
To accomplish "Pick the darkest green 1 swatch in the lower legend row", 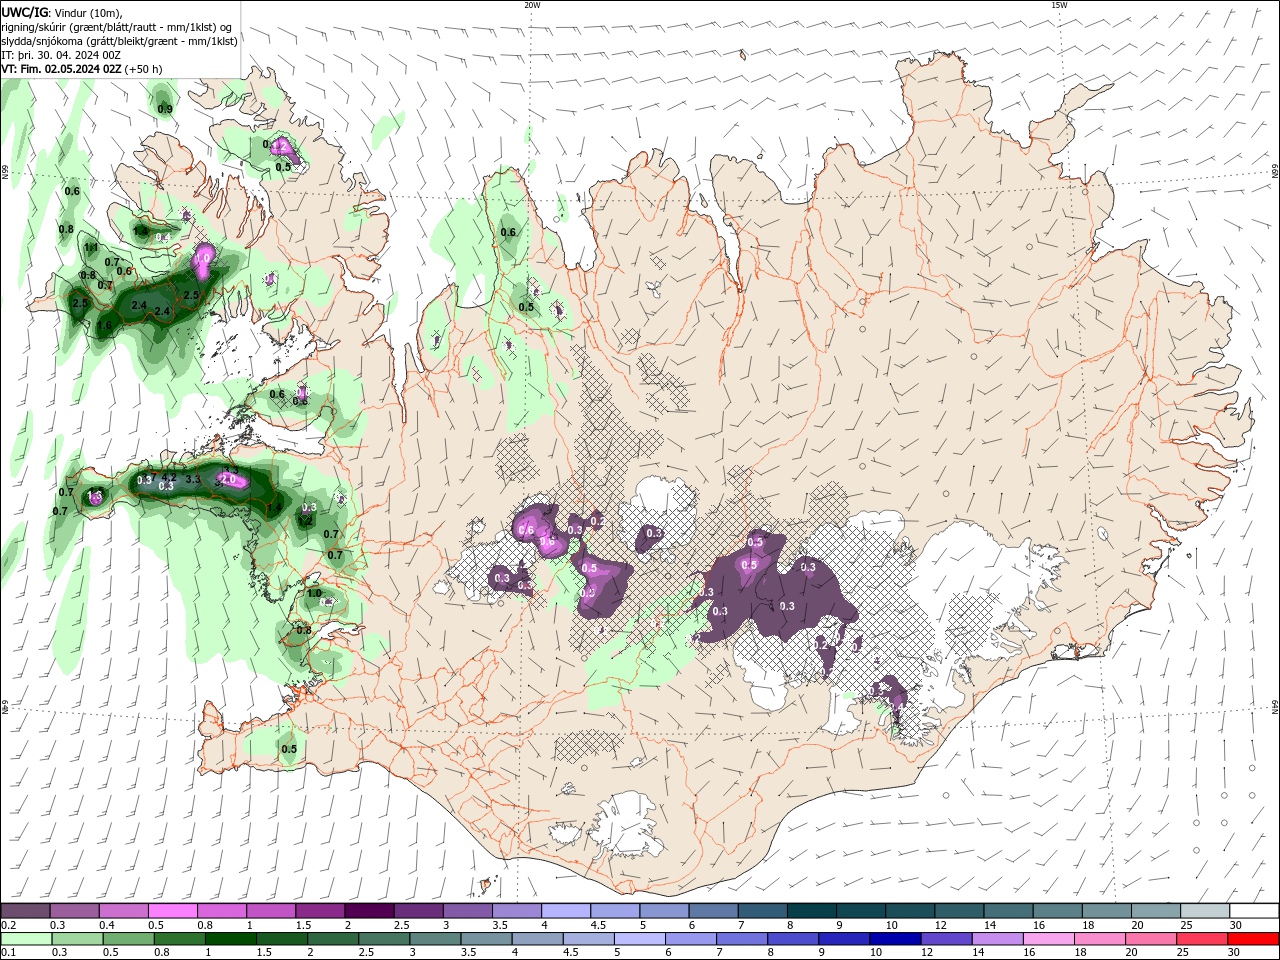I will coord(231,939).
